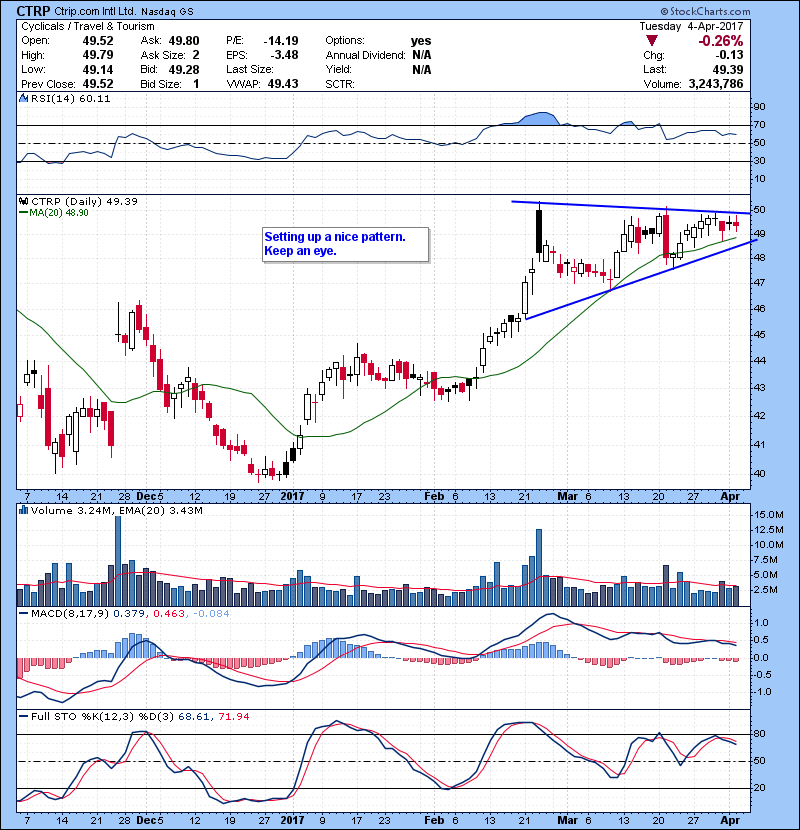Select the High value 49.79
800x830 pixels.
(98, 55)
